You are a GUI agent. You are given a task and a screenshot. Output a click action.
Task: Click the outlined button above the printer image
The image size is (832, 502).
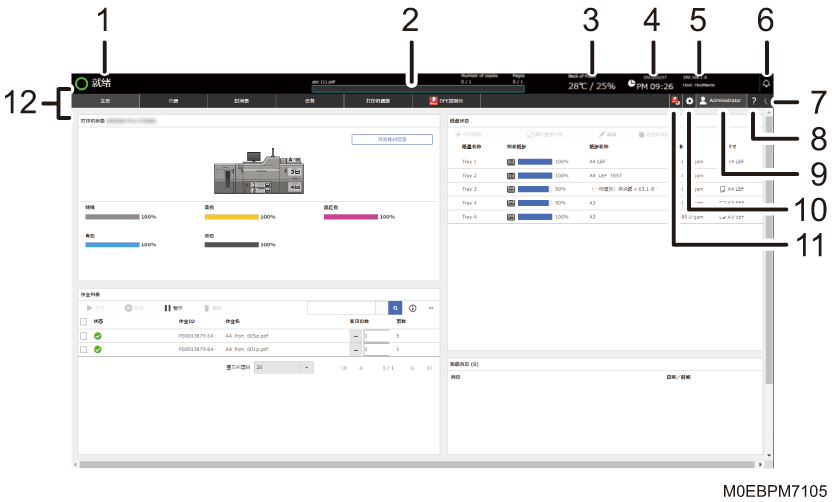click(392, 140)
